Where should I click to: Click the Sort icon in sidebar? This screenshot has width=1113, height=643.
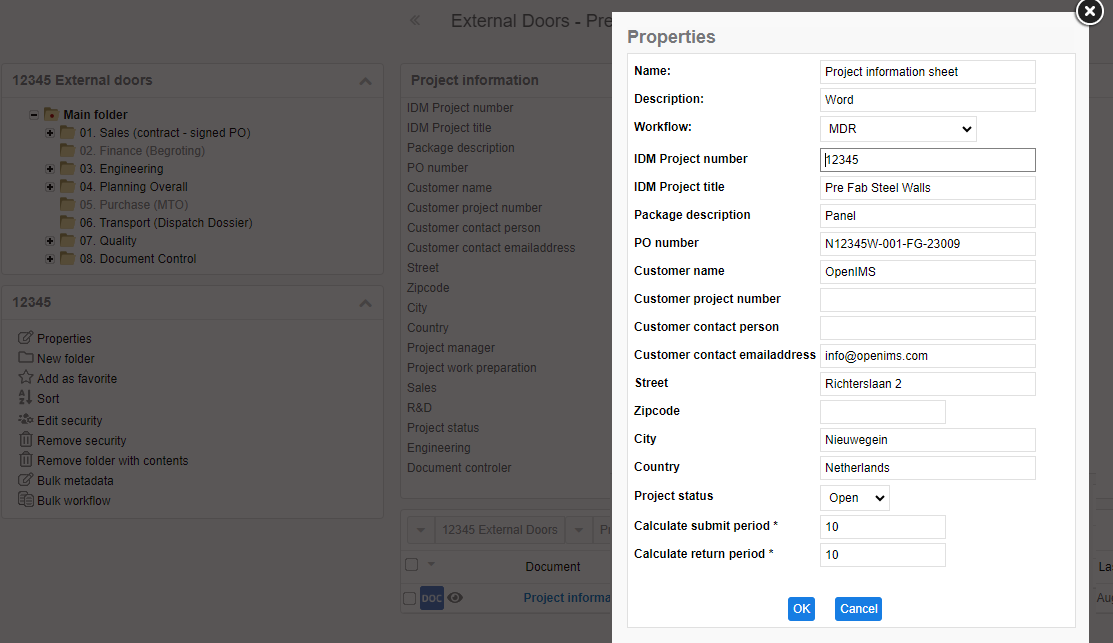pos(26,398)
